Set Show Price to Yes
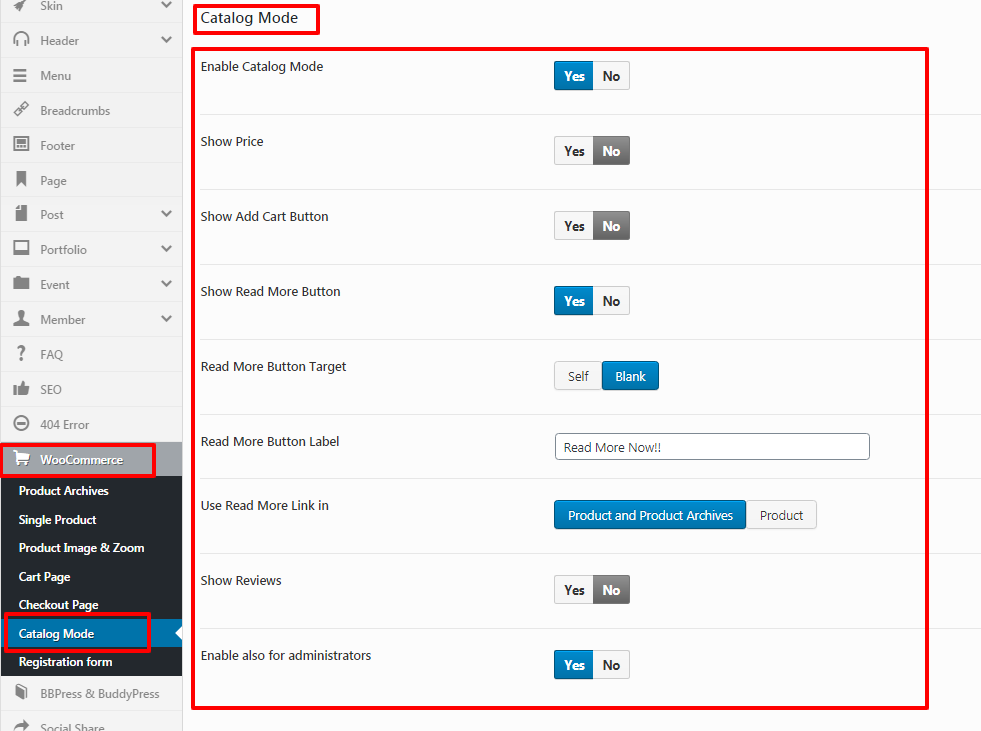 point(573,151)
